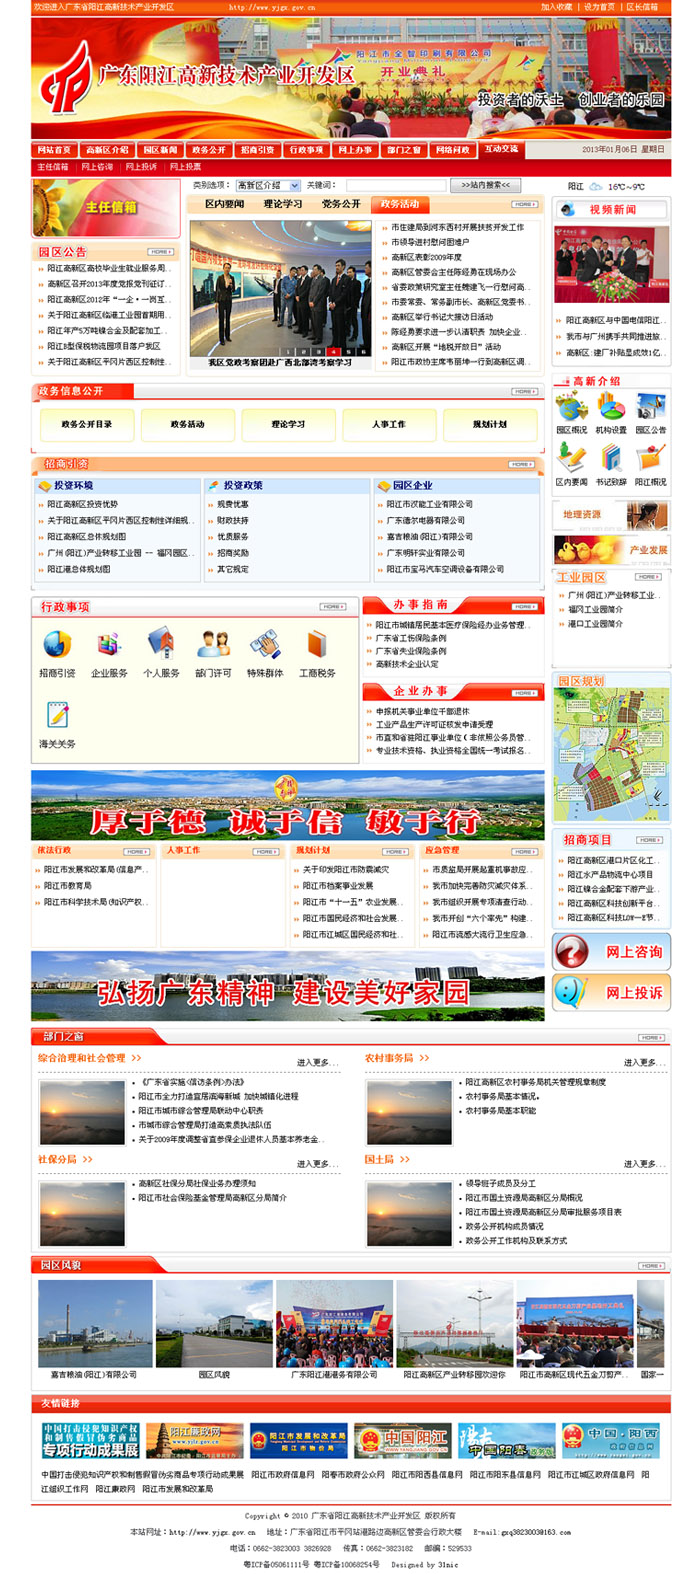This screenshot has width=700, height=1574.
Task: Open the 企业服务 icon
Action: tap(109, 644)
